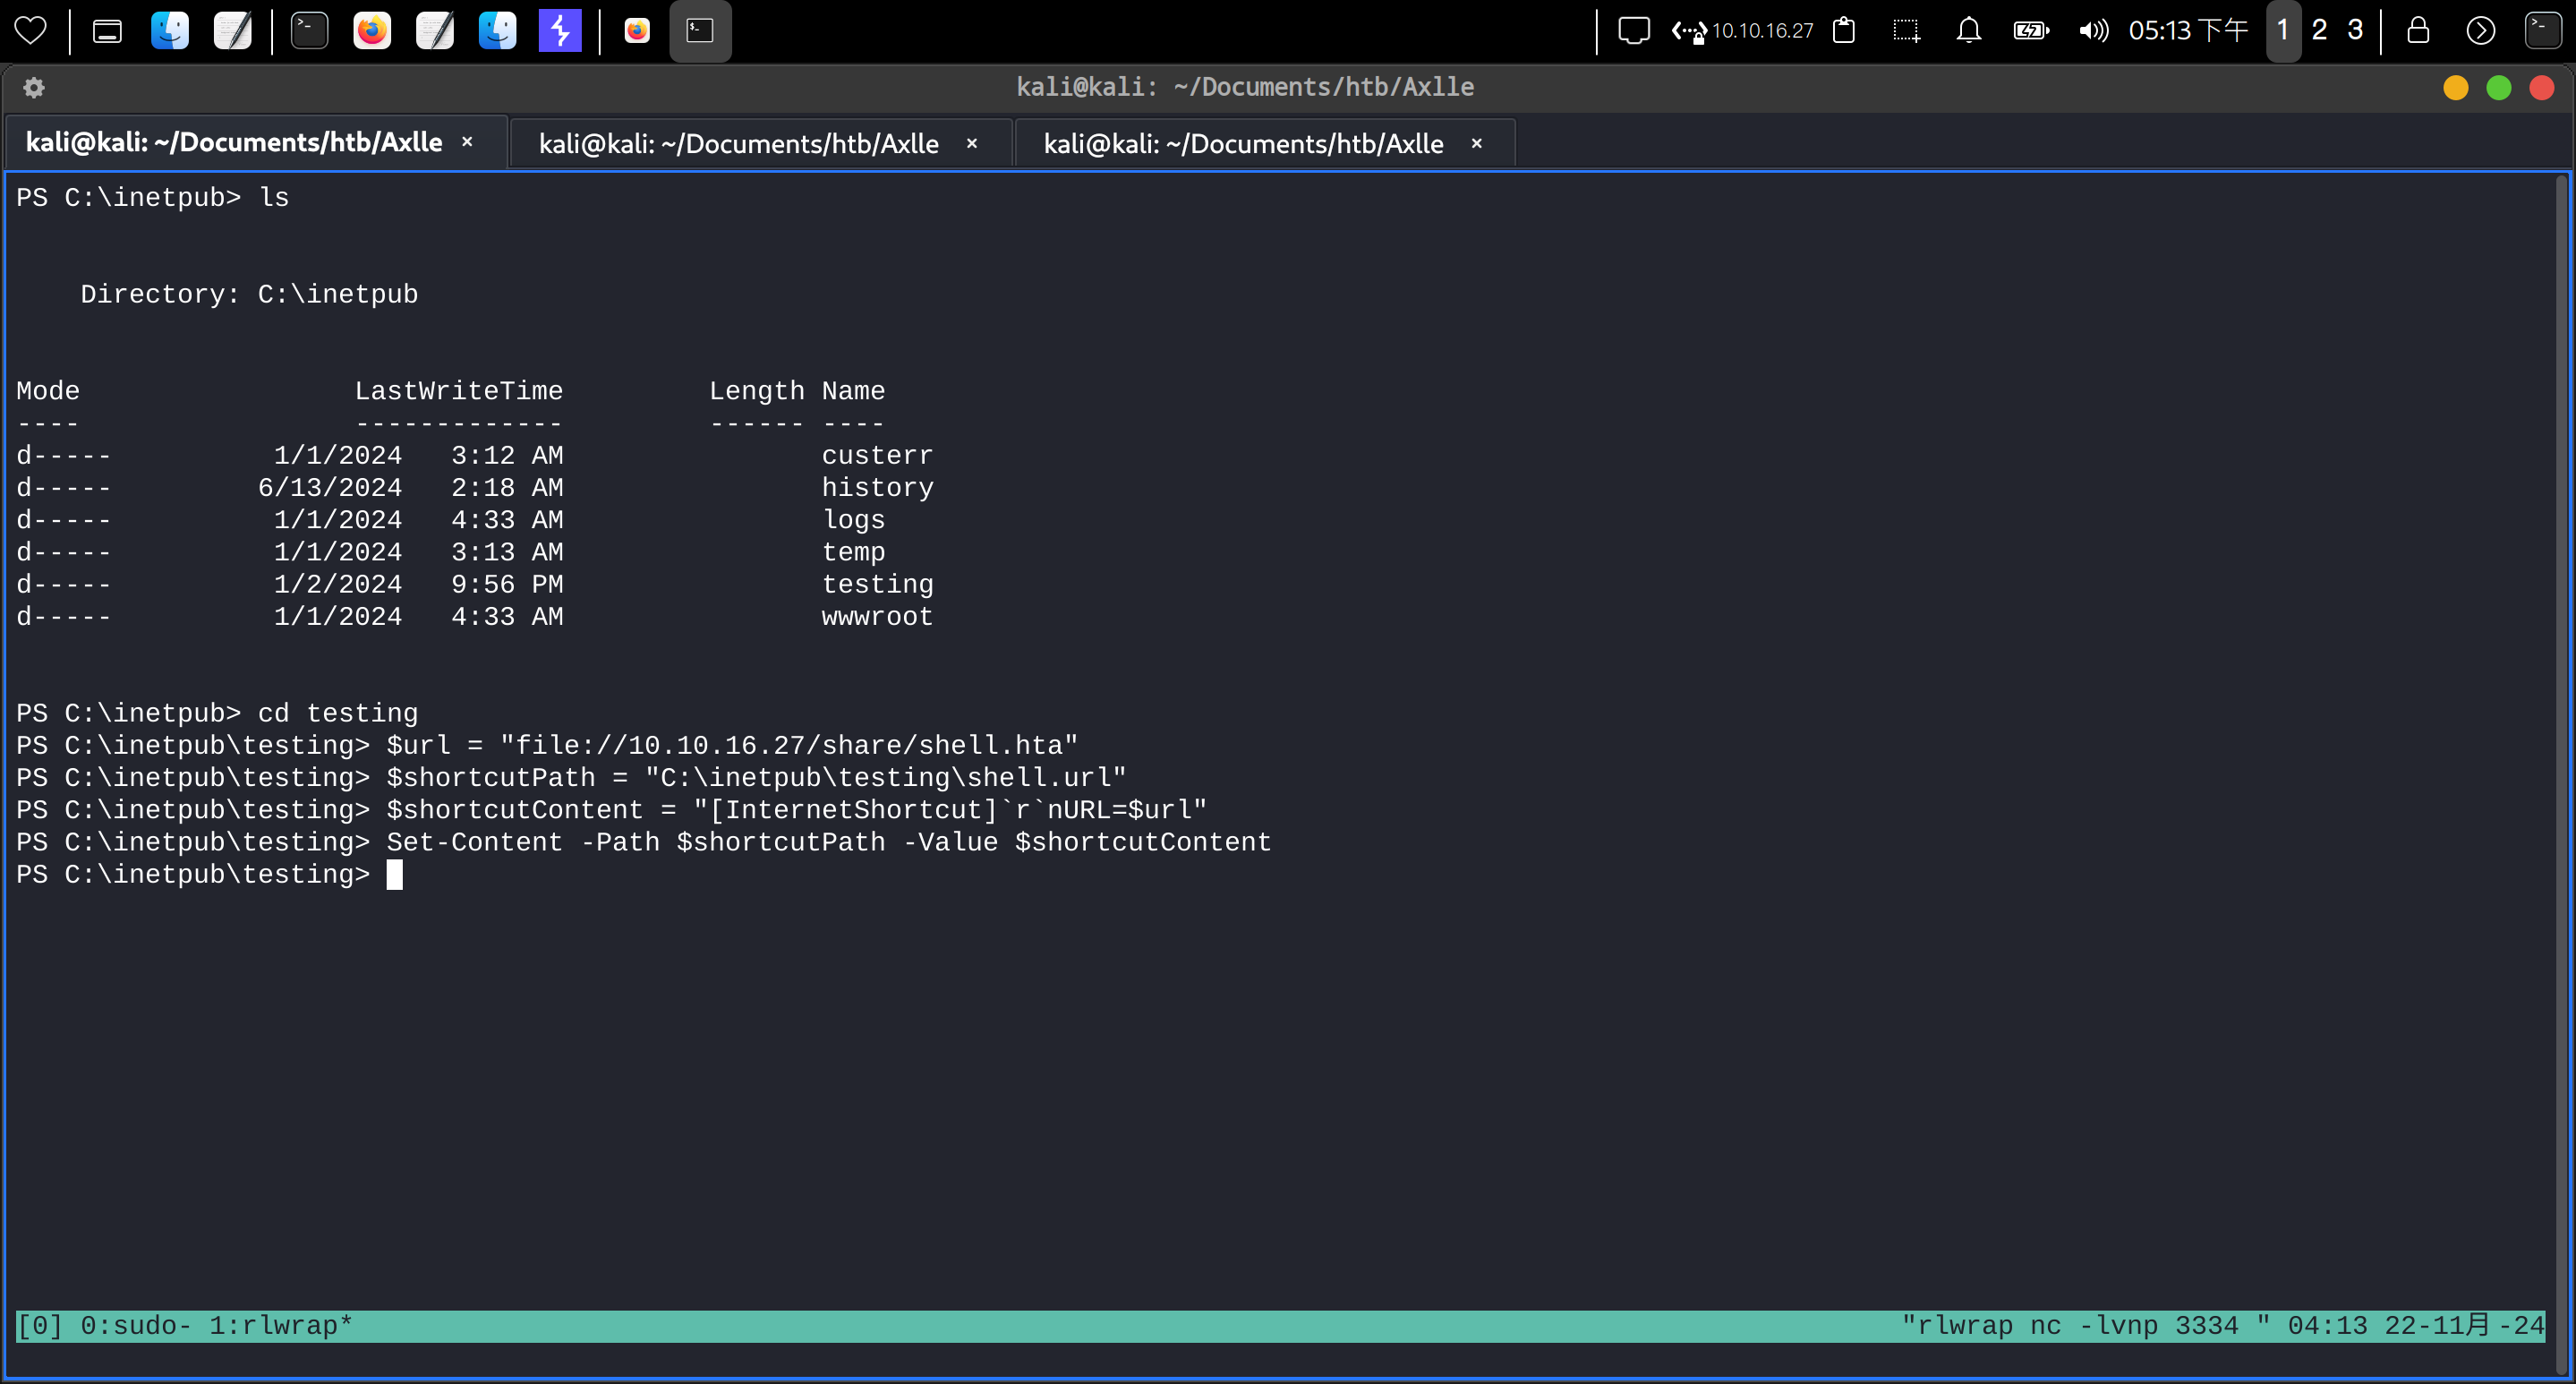Select 'testing' directory name in listing
Screen dimensions: 2576x1384
pyautogui.click(x=877, y=584)
